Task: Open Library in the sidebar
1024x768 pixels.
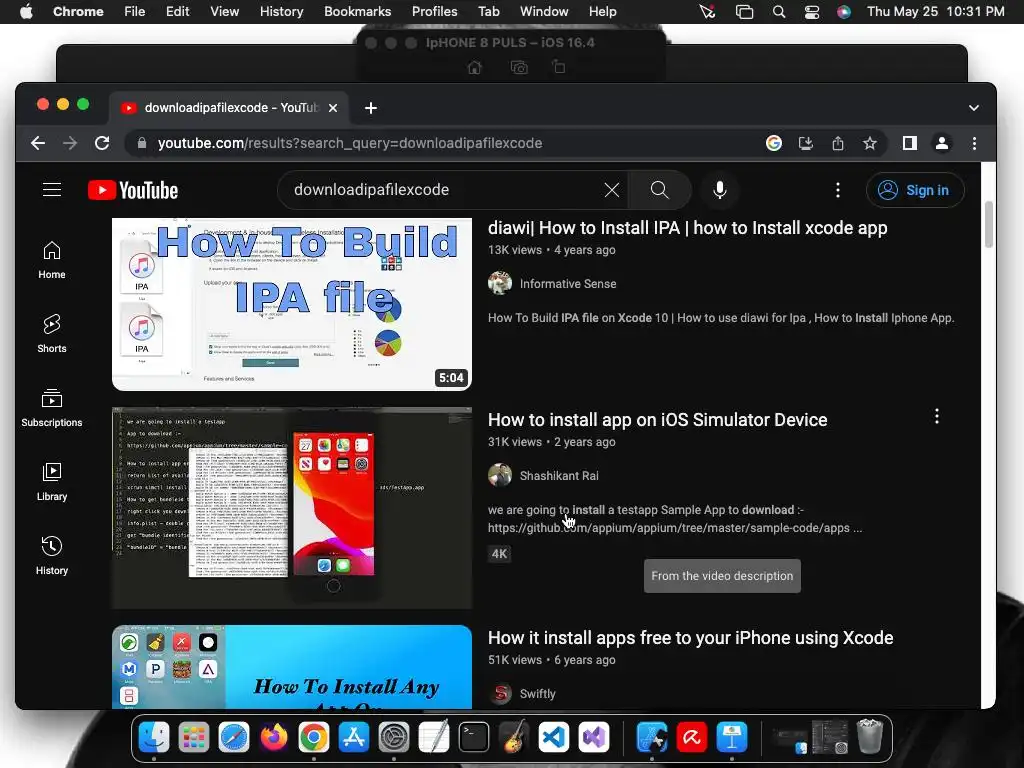Action: point(52,482)
